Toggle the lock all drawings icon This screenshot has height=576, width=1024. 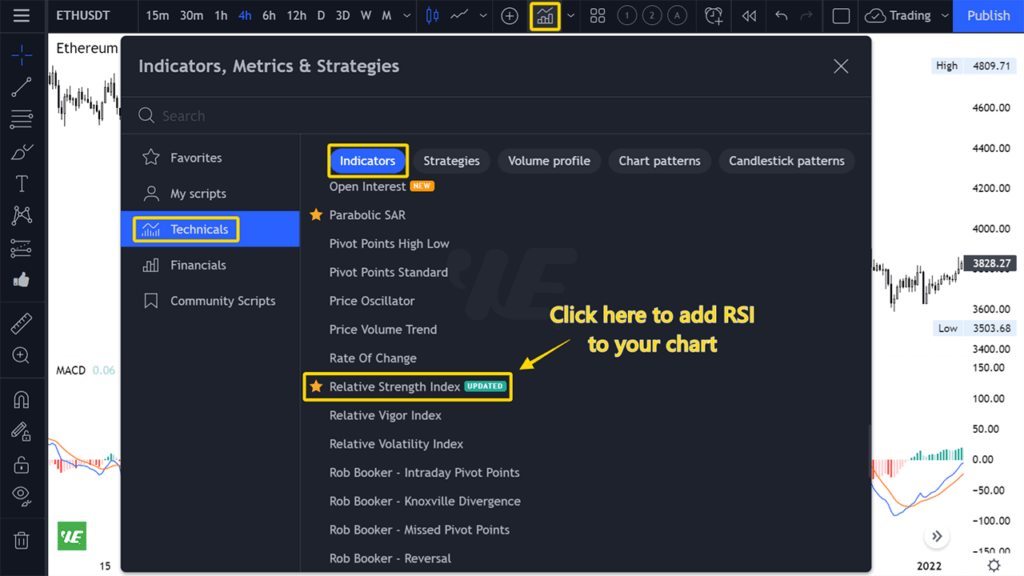tap(21, 465)
